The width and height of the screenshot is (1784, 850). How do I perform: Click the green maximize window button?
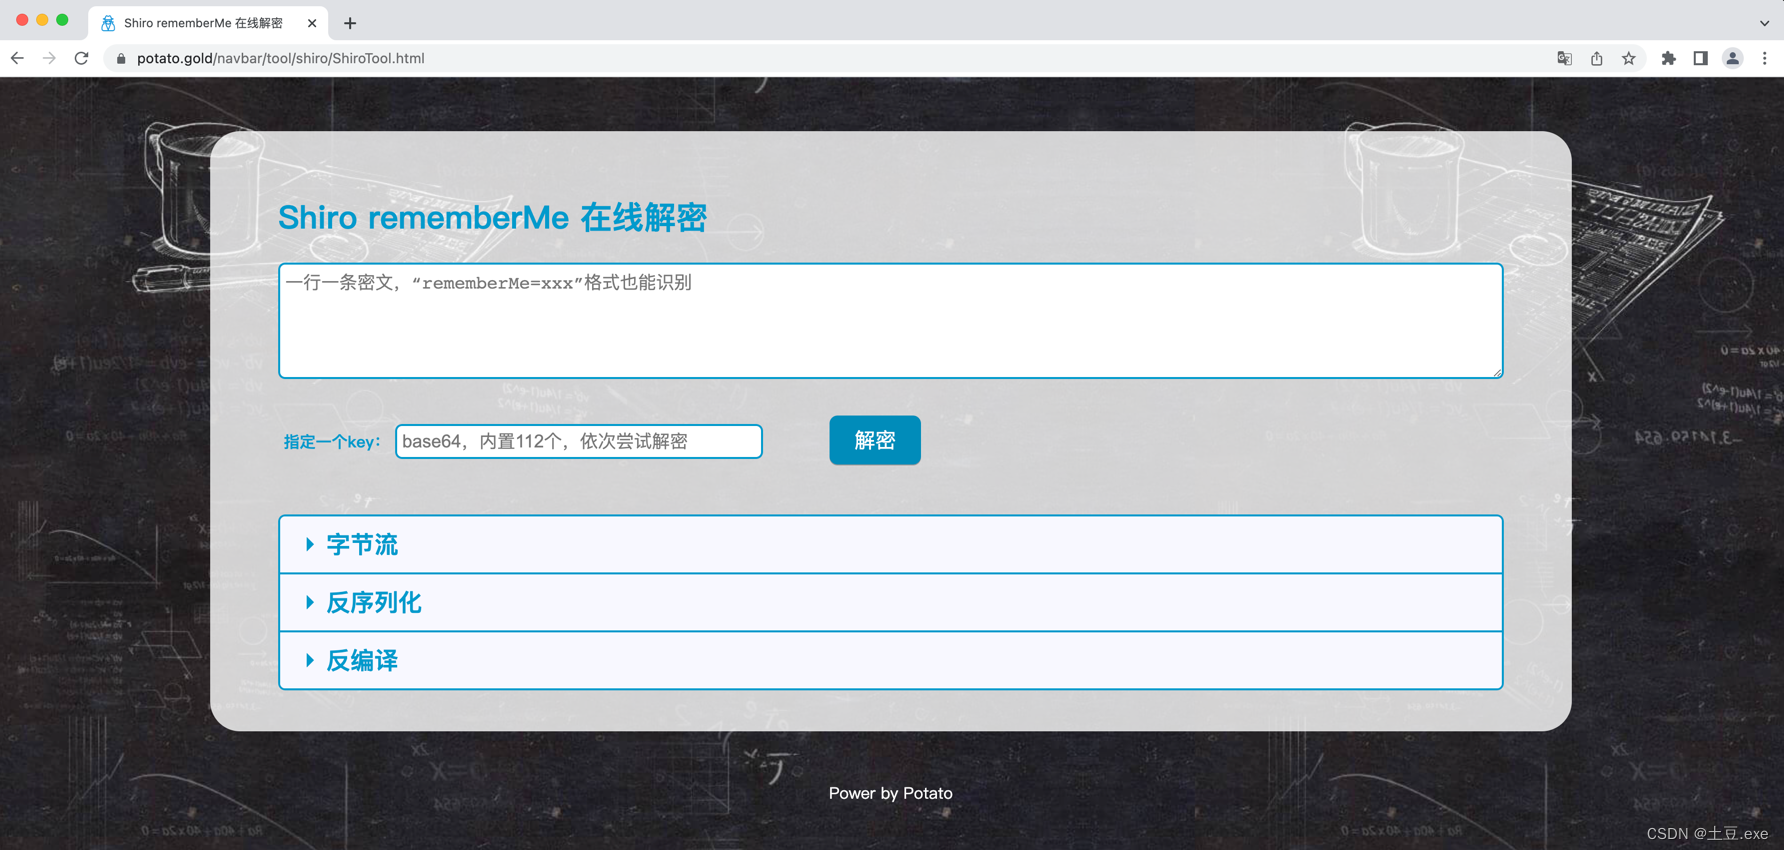point(62,20)
